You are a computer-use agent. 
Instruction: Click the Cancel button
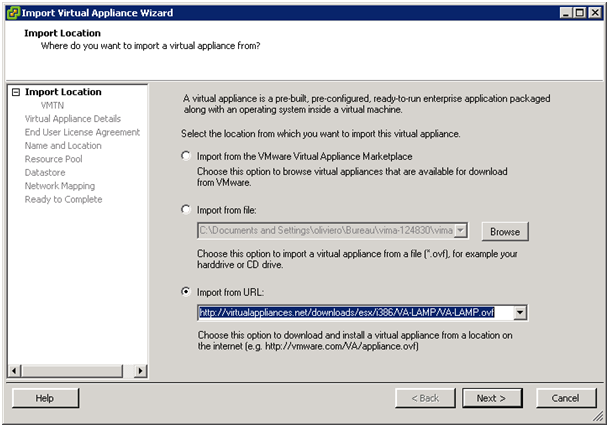[x=566, y=398]
